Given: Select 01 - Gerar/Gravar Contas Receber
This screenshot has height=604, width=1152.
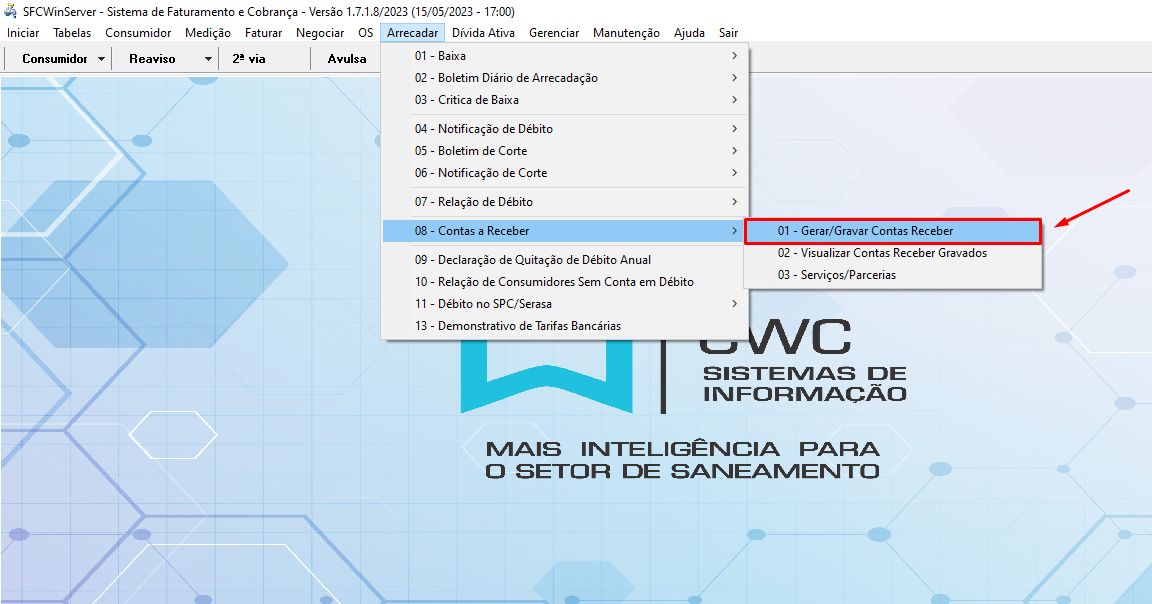Looking at the screenshot, I should pyautogui.click(x=865, y=231).
